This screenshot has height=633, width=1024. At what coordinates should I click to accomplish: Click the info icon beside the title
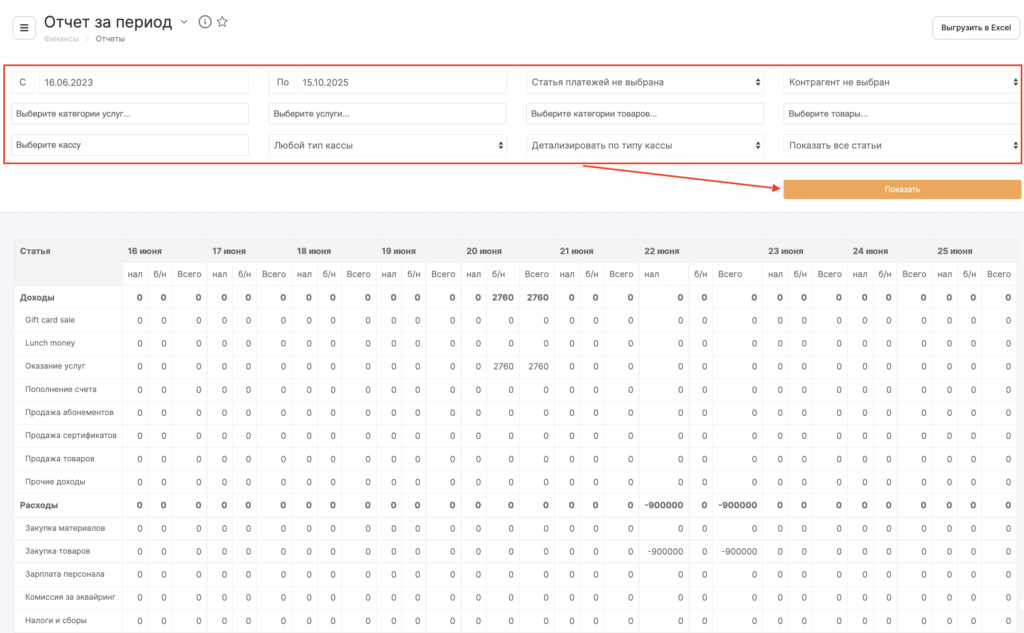click(x=205, y=22)
